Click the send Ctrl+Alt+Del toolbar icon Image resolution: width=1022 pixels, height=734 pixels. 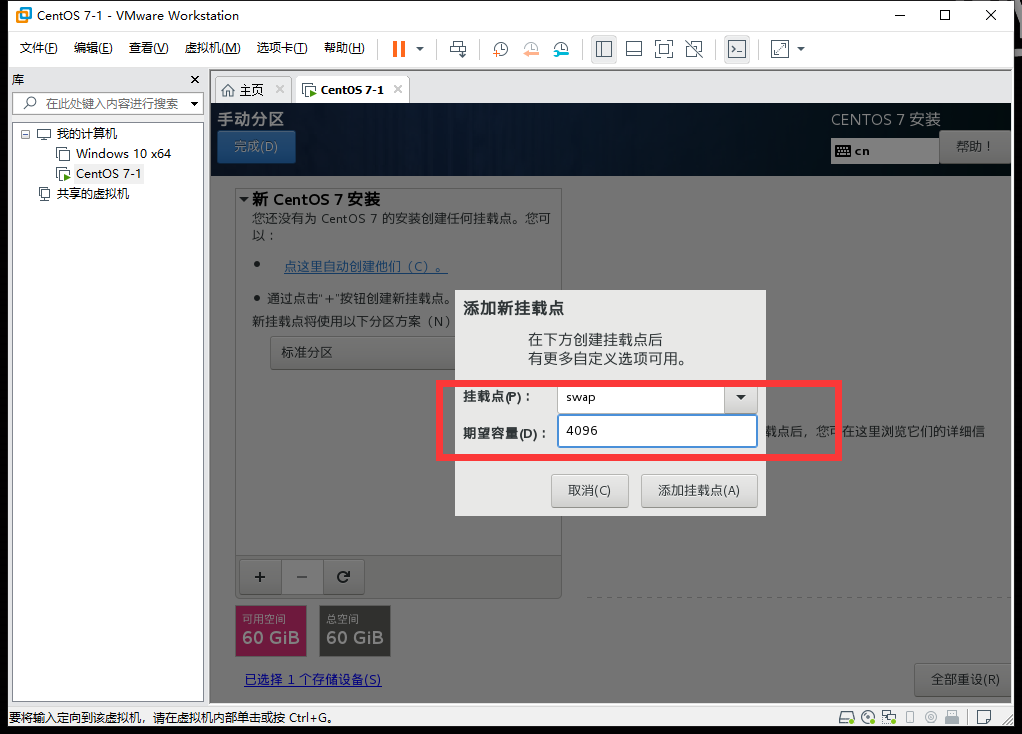pyautogui.click(x=458, y=49)
